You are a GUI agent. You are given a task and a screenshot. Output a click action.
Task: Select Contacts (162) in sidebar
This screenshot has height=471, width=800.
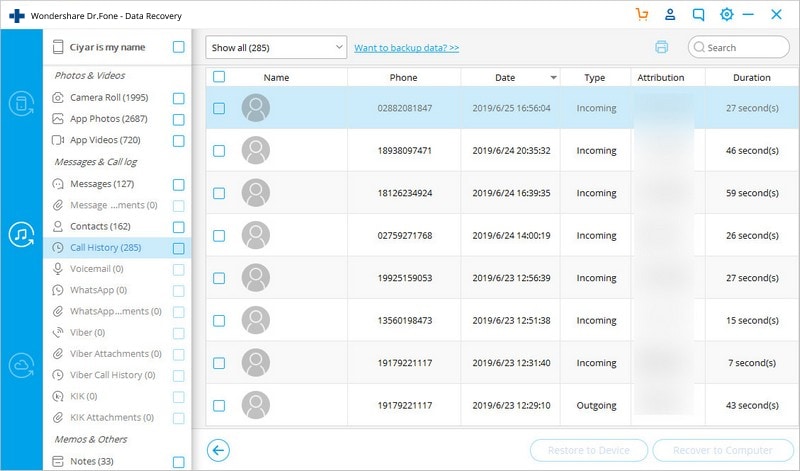point(101,226)
